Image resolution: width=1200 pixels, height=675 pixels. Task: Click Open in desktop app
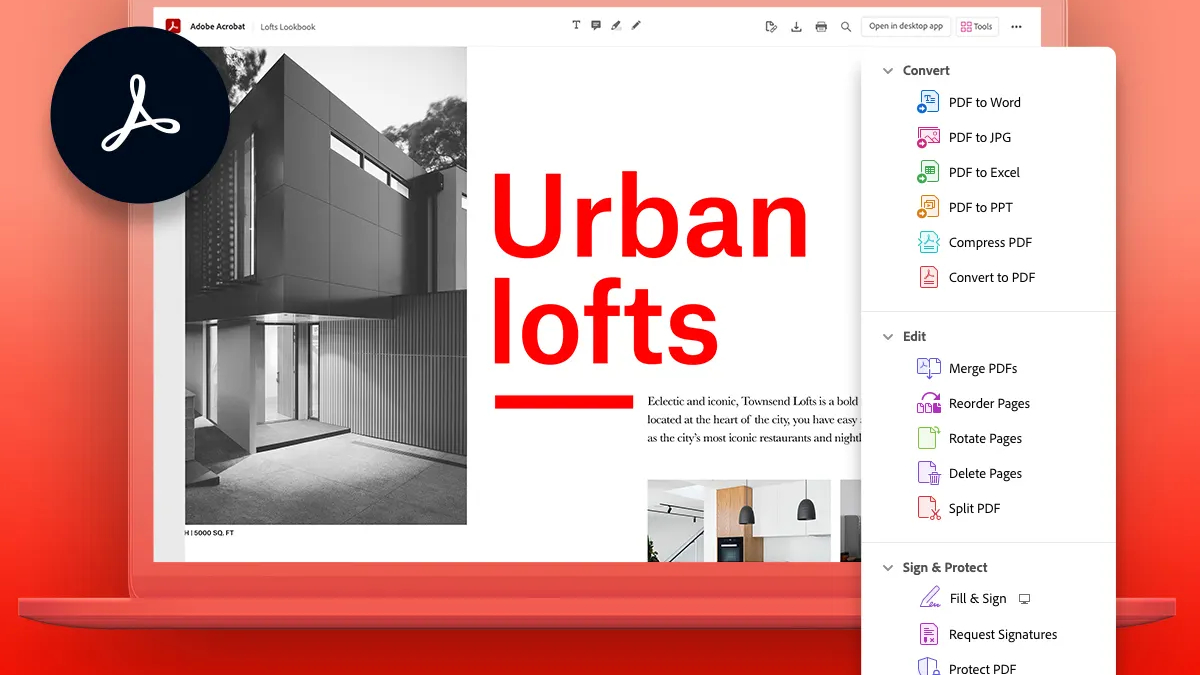click(905, 26)
